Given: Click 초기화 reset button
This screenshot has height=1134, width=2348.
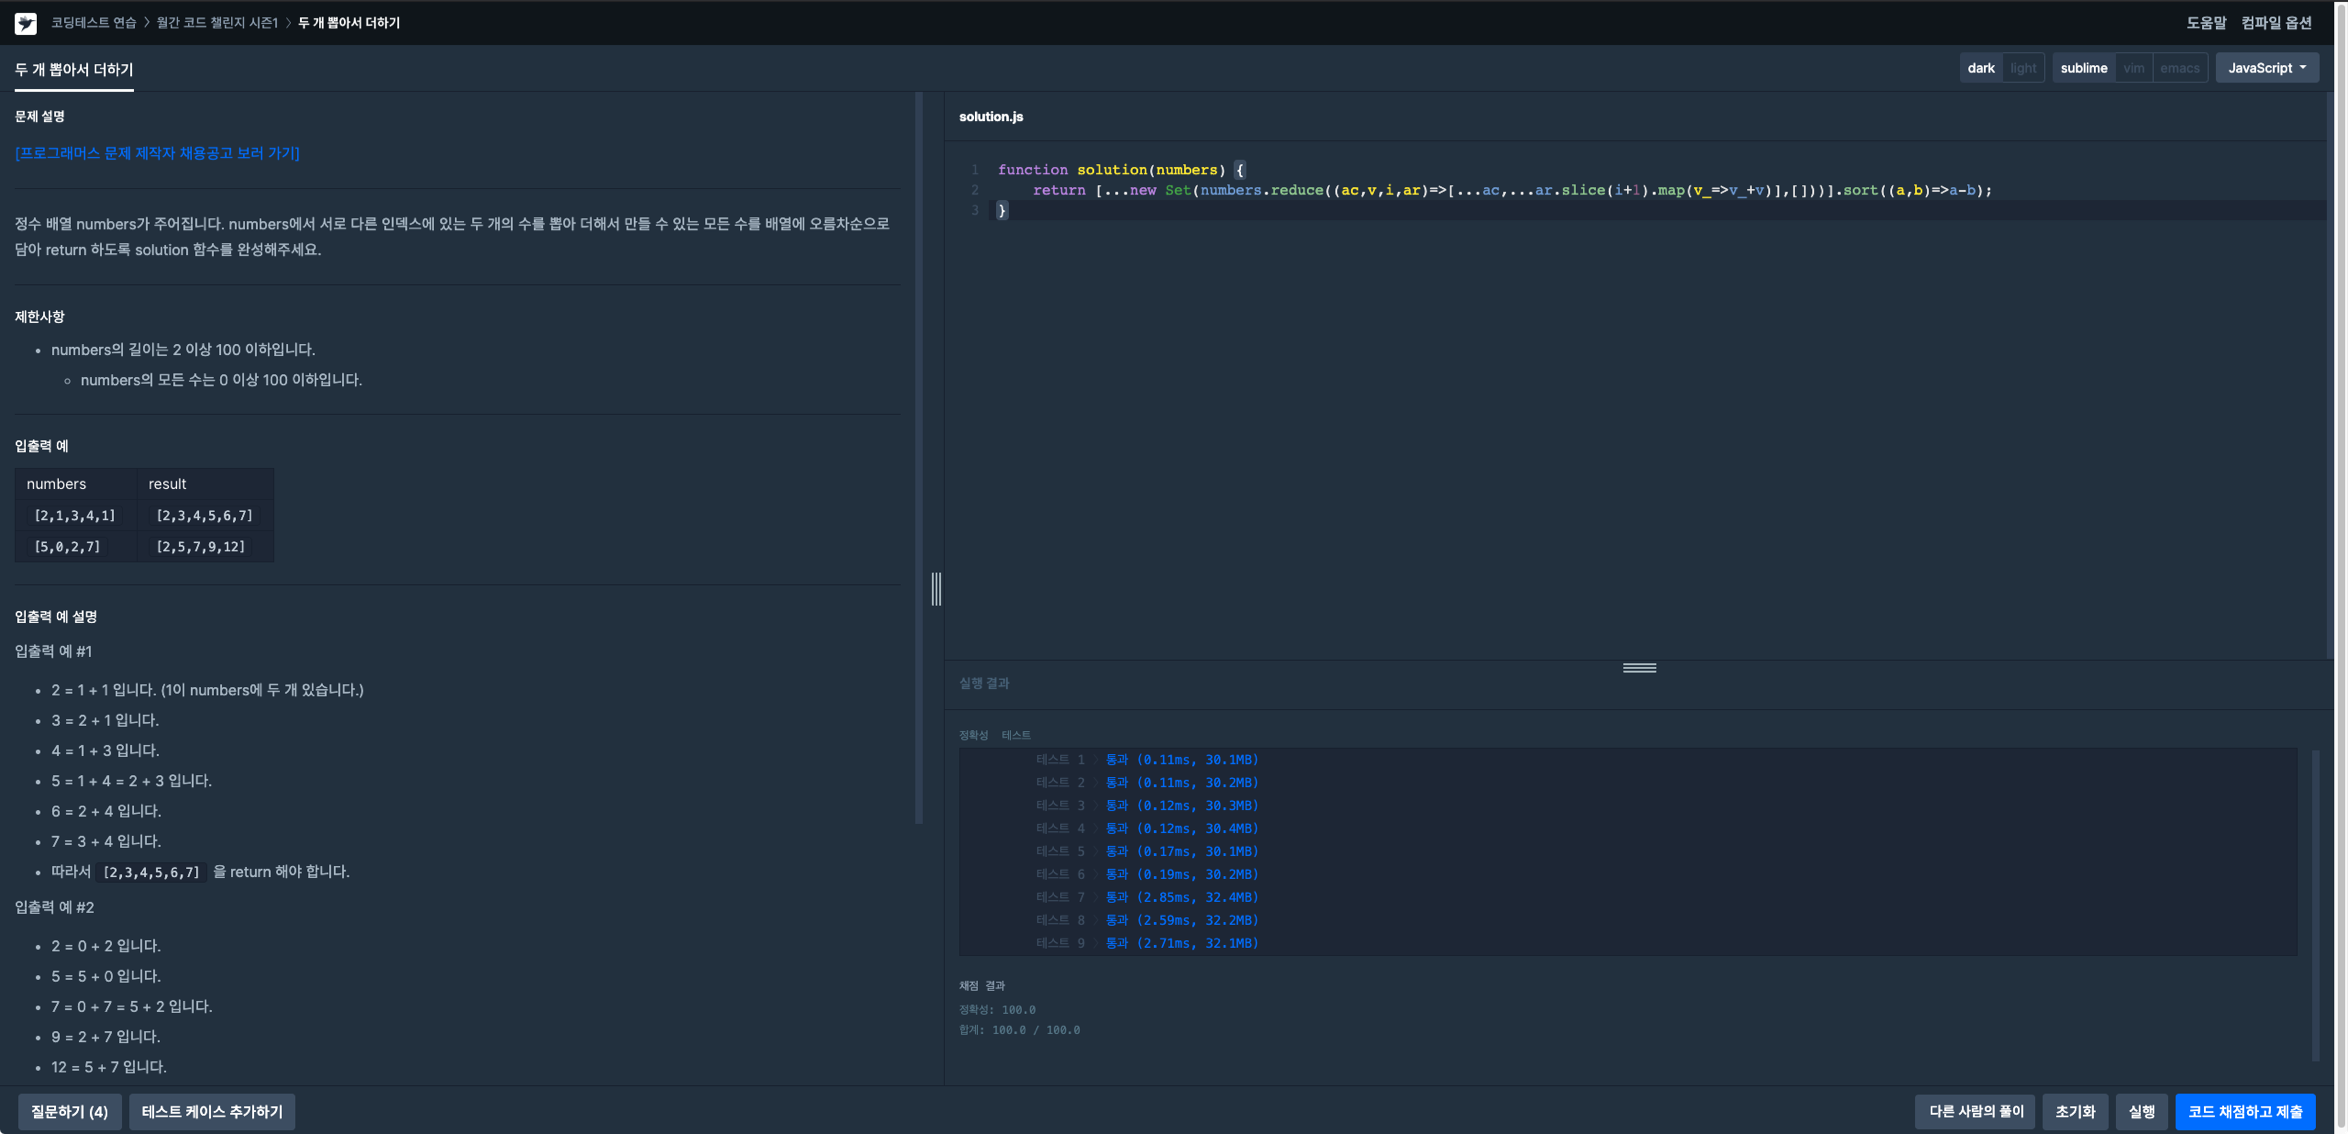Looking at the screenshot, I should (x=2075, y=1111).
